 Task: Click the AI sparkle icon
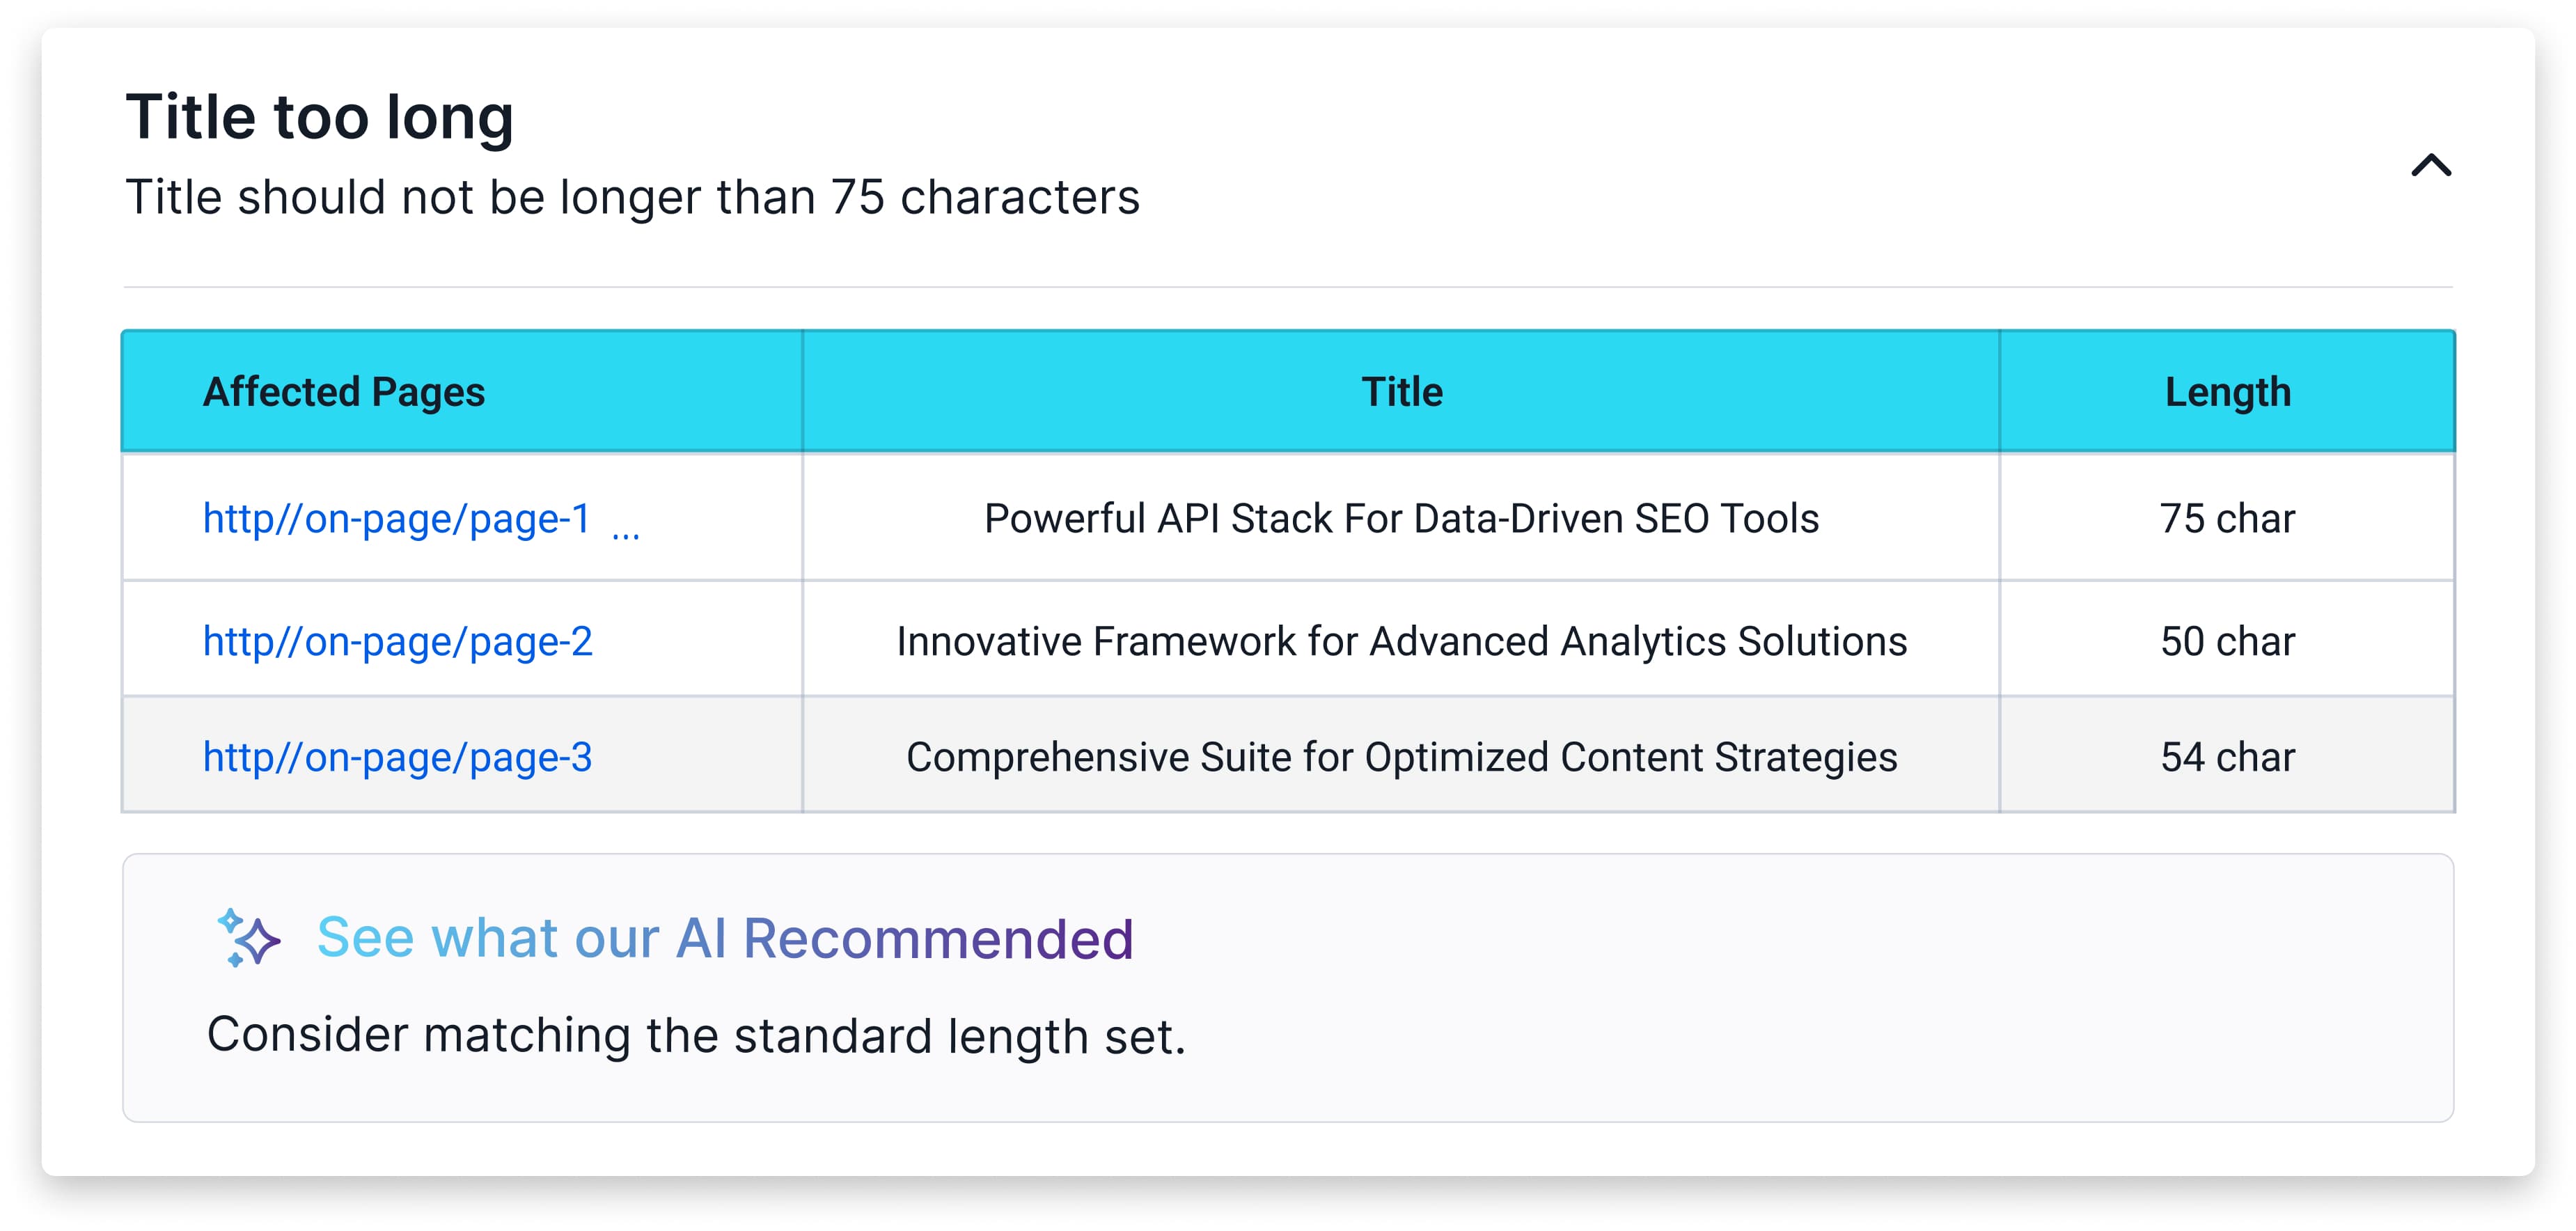tap(248, 938)
